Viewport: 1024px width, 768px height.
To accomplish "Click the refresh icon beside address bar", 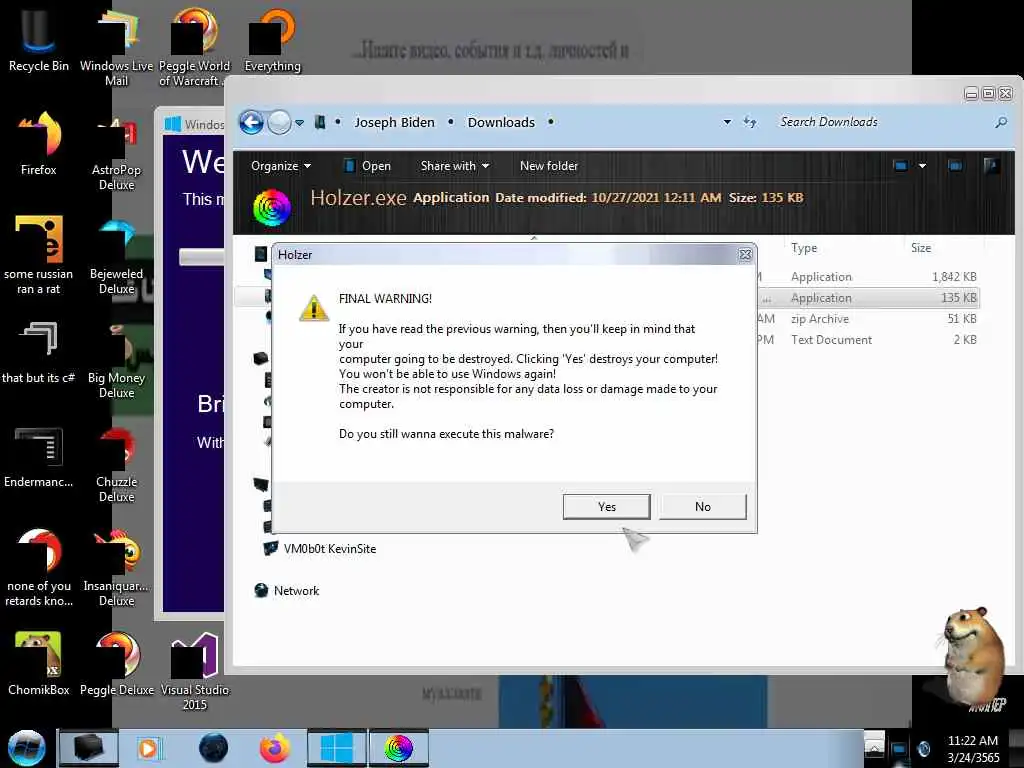I will [x=750, y=122].
